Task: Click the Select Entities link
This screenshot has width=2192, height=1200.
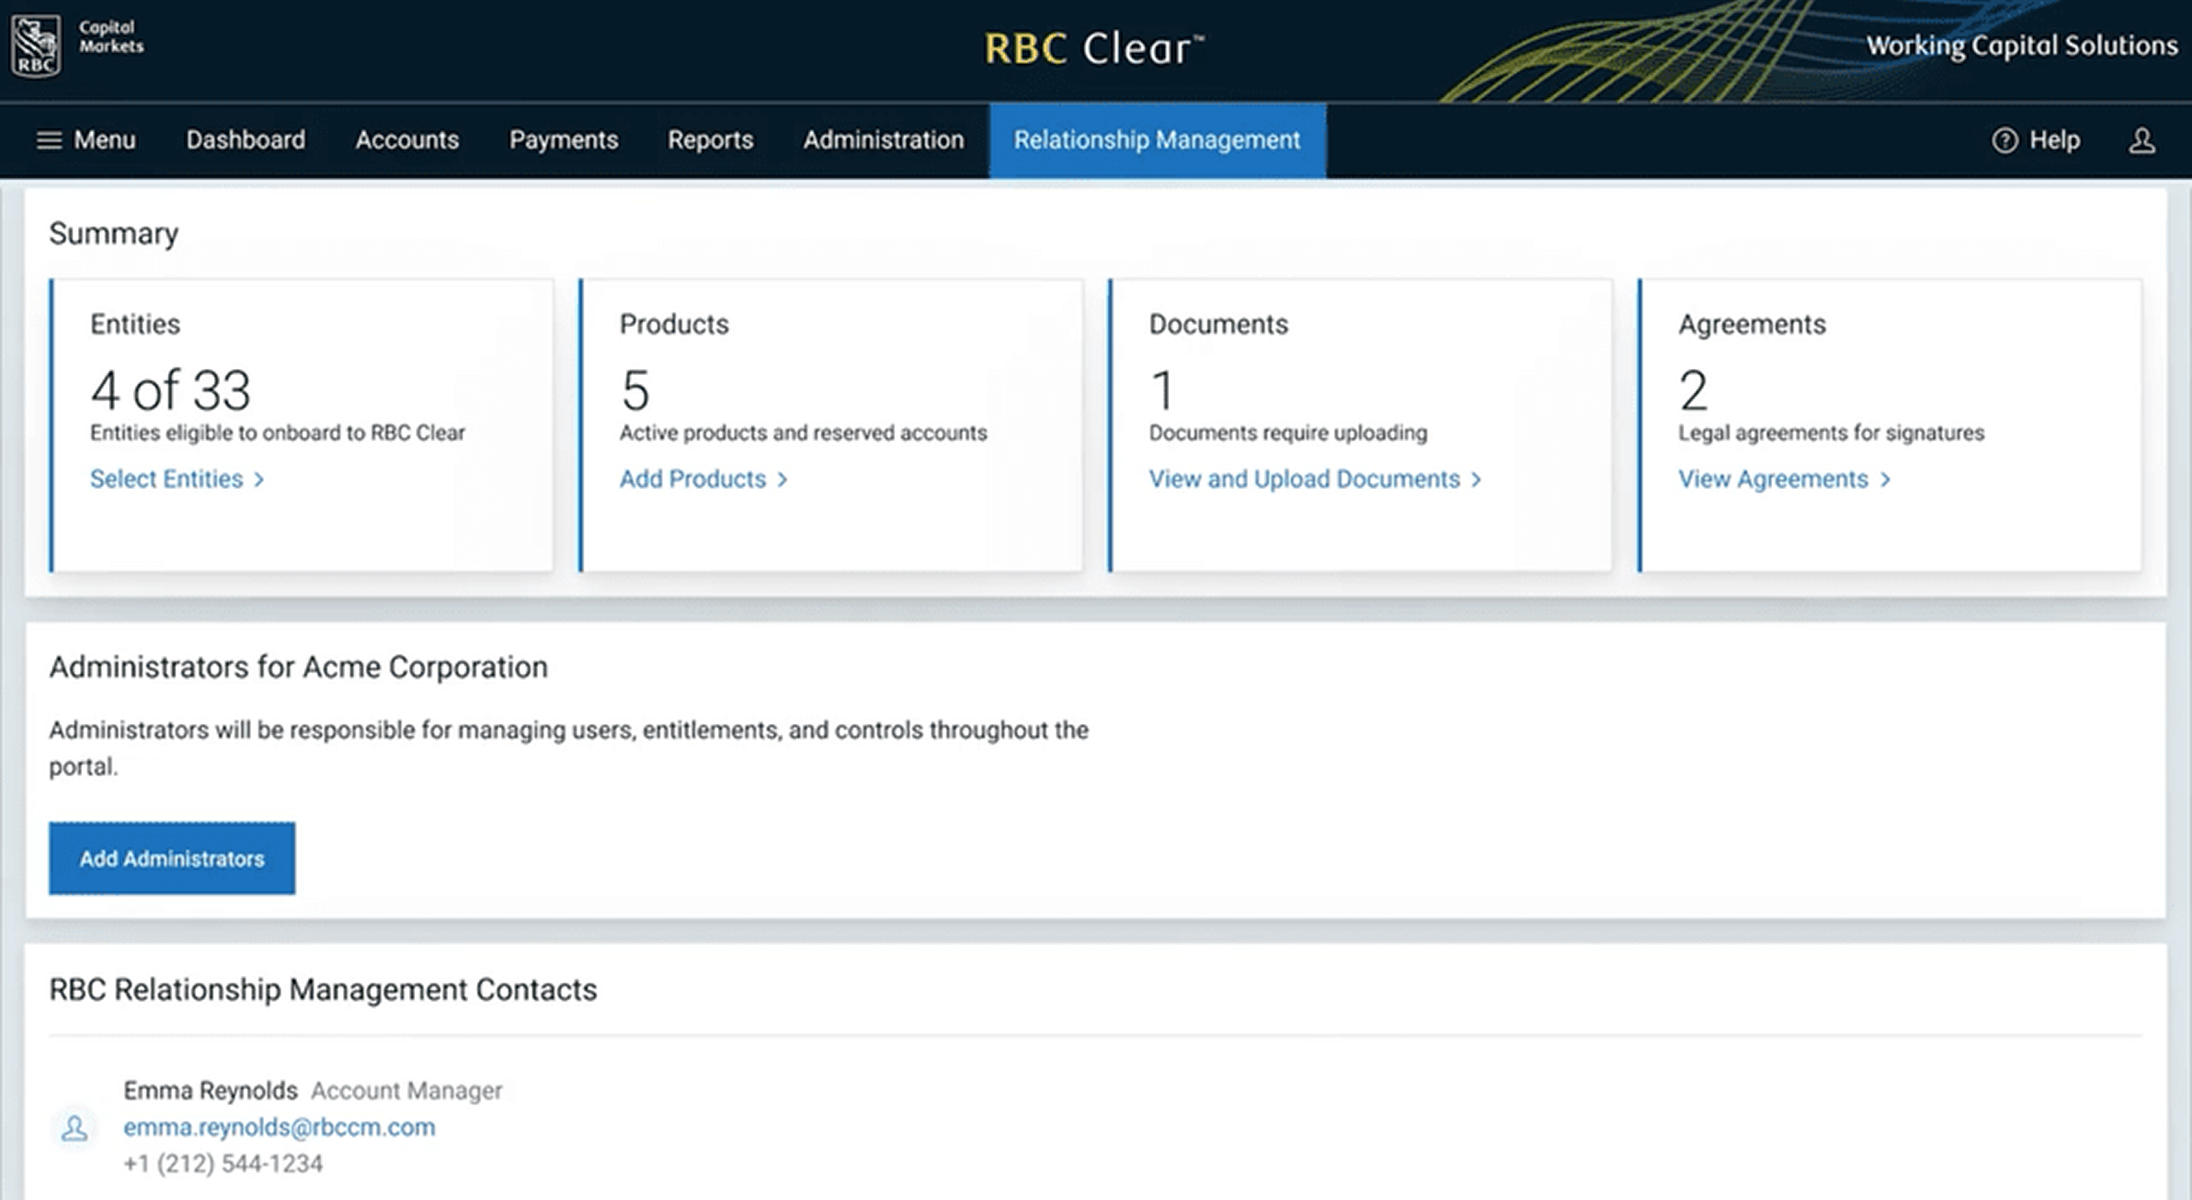Action: click(166, 480)
